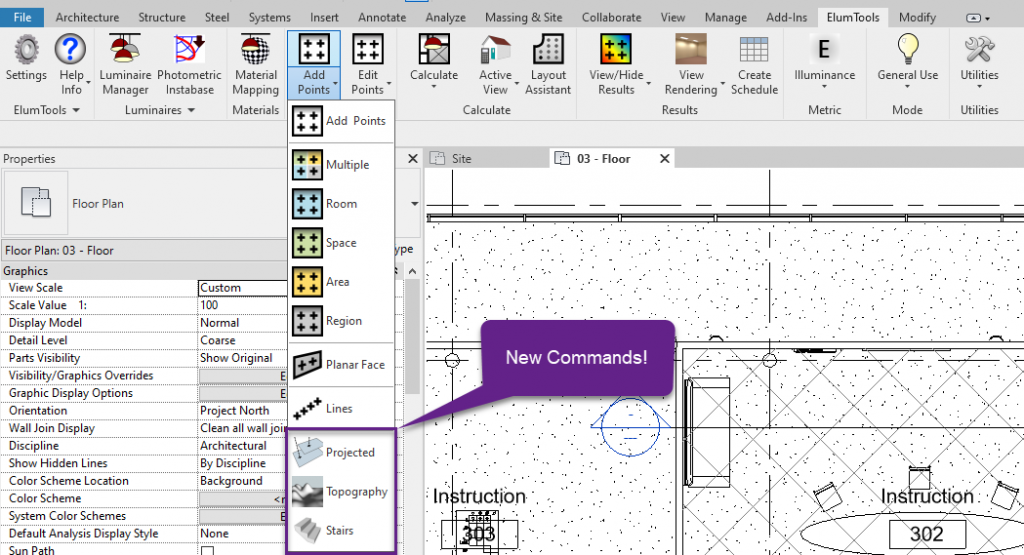The height and width of the screenshot is (555, 1024).
Task: Open the Edit Points dropdown arrow
Action: click(389, 84)
